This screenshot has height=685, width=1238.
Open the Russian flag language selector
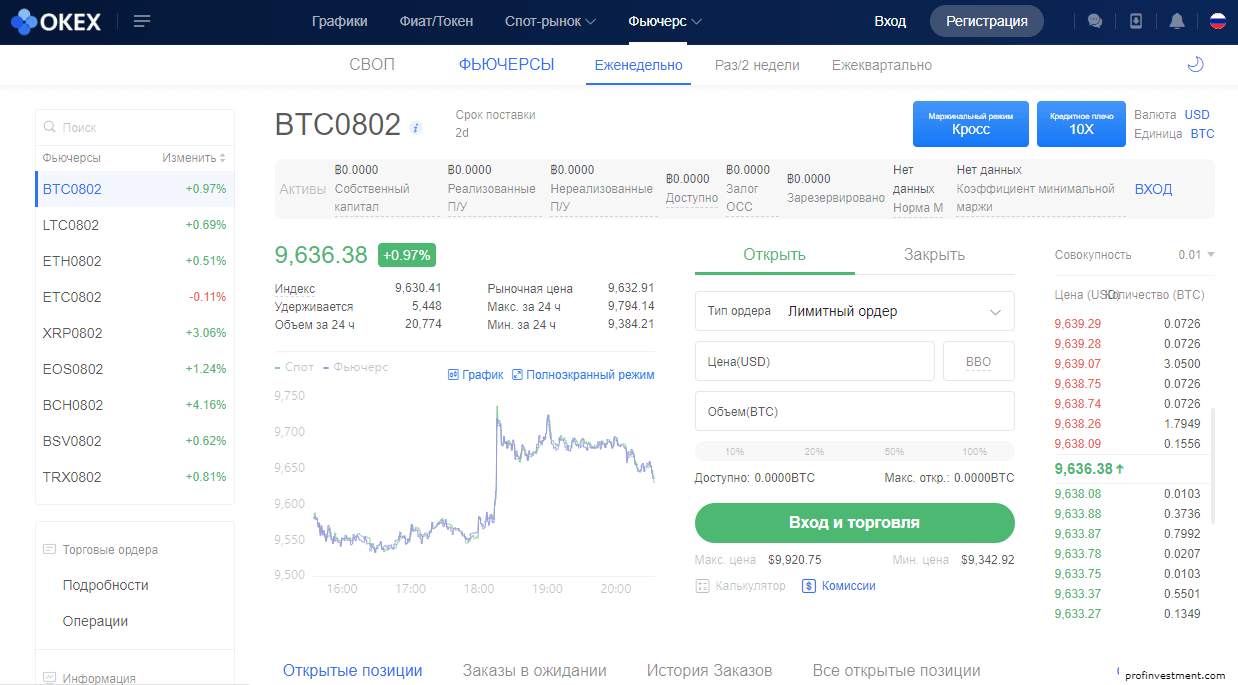point(1218,21)
